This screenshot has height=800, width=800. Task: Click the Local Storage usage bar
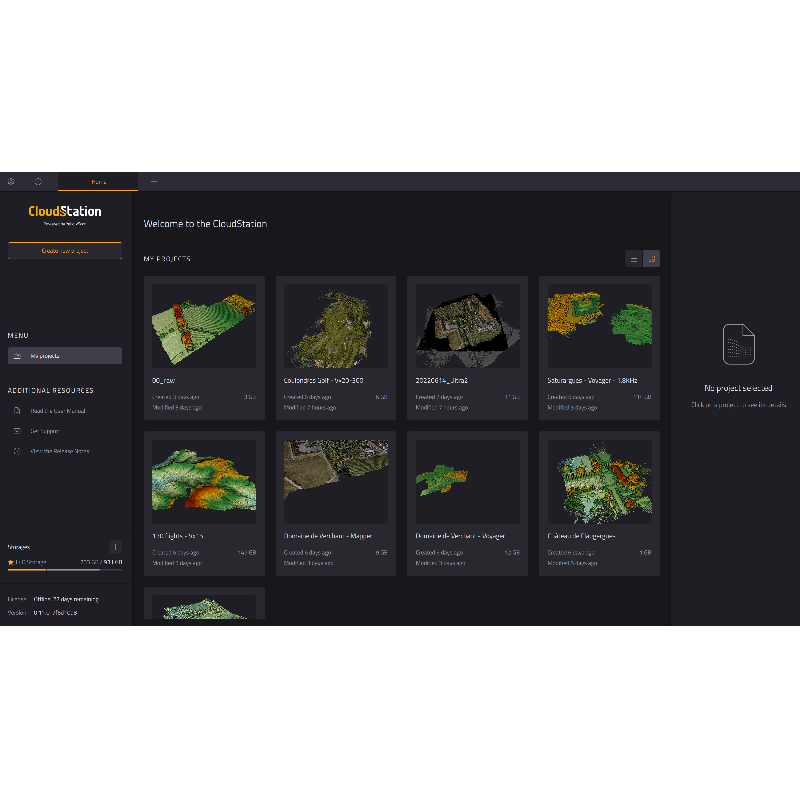coord(64,572)
